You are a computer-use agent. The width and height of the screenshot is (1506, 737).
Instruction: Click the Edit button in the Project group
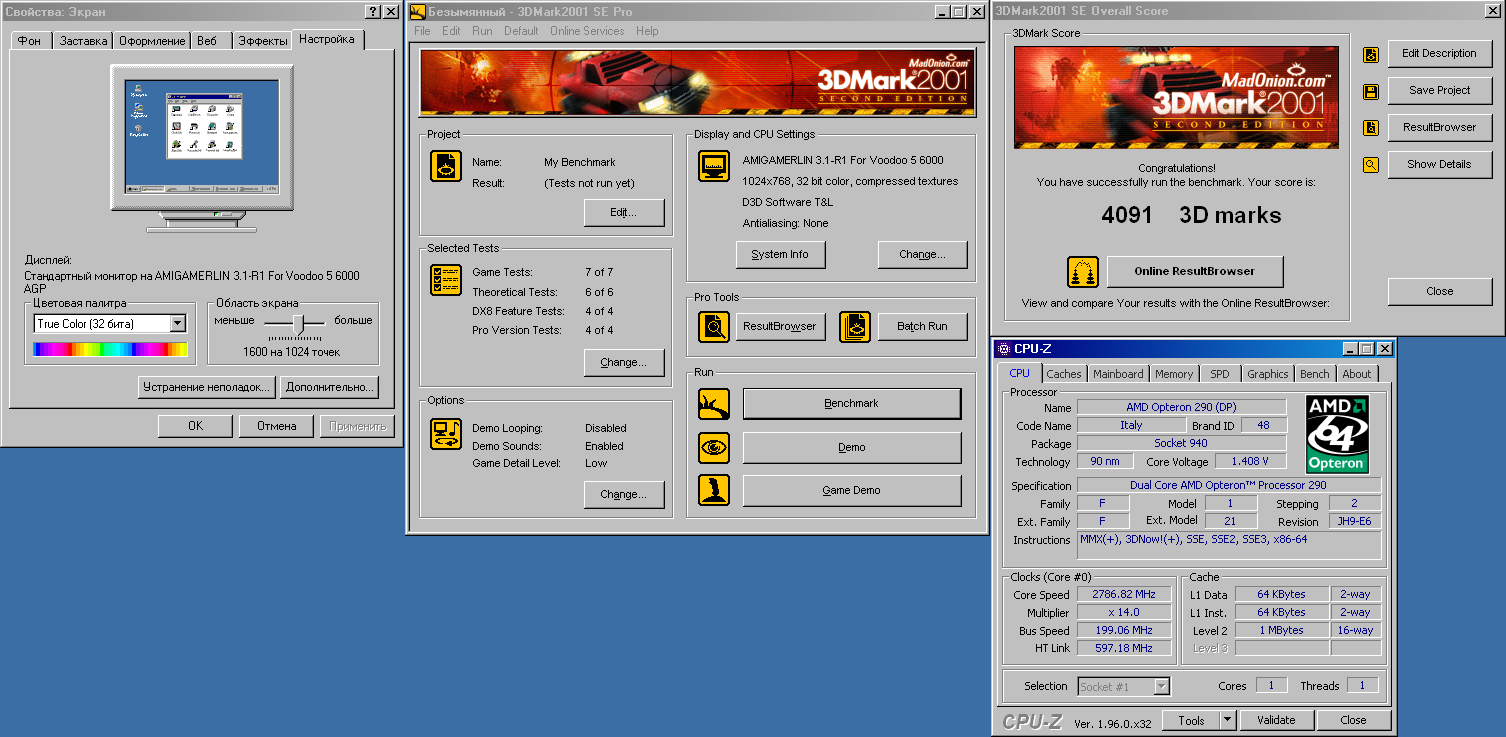pyautogui.click(x=624, y=213)
